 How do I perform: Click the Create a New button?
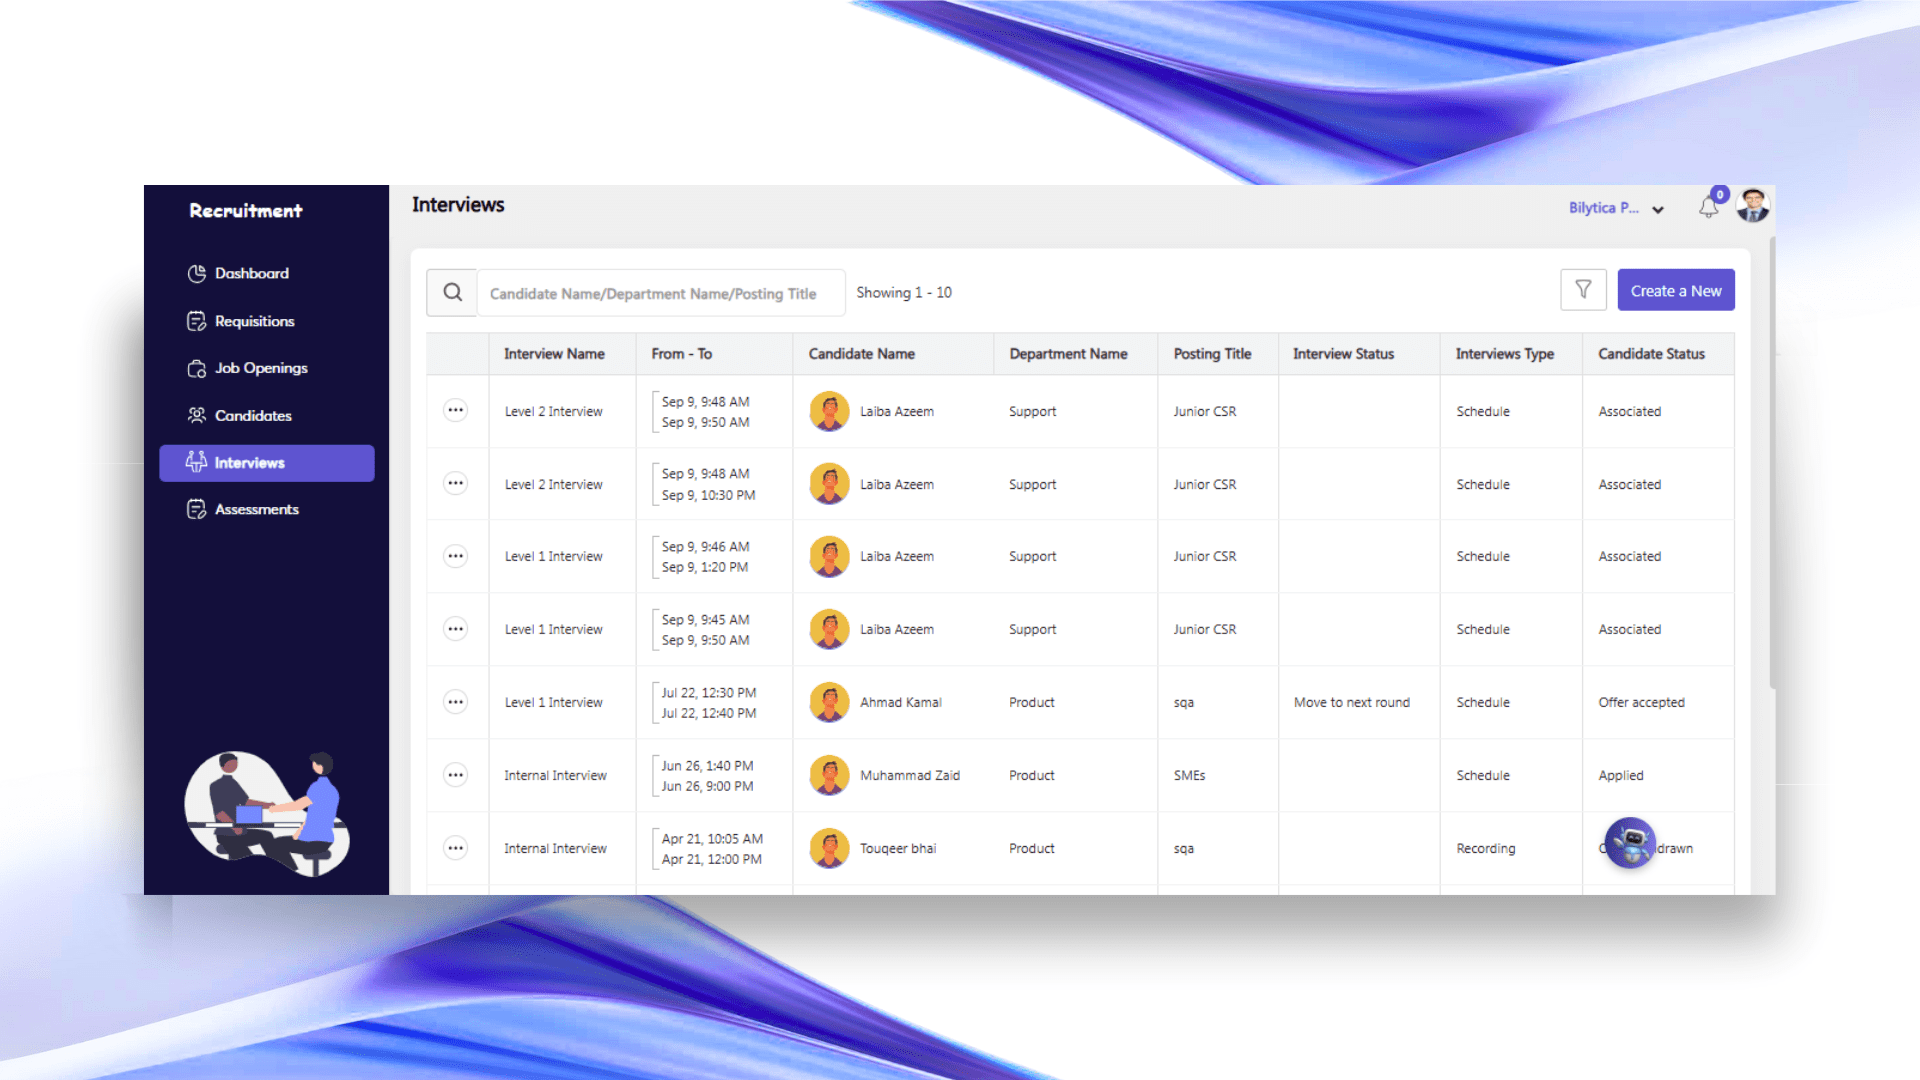point(1675,291)
